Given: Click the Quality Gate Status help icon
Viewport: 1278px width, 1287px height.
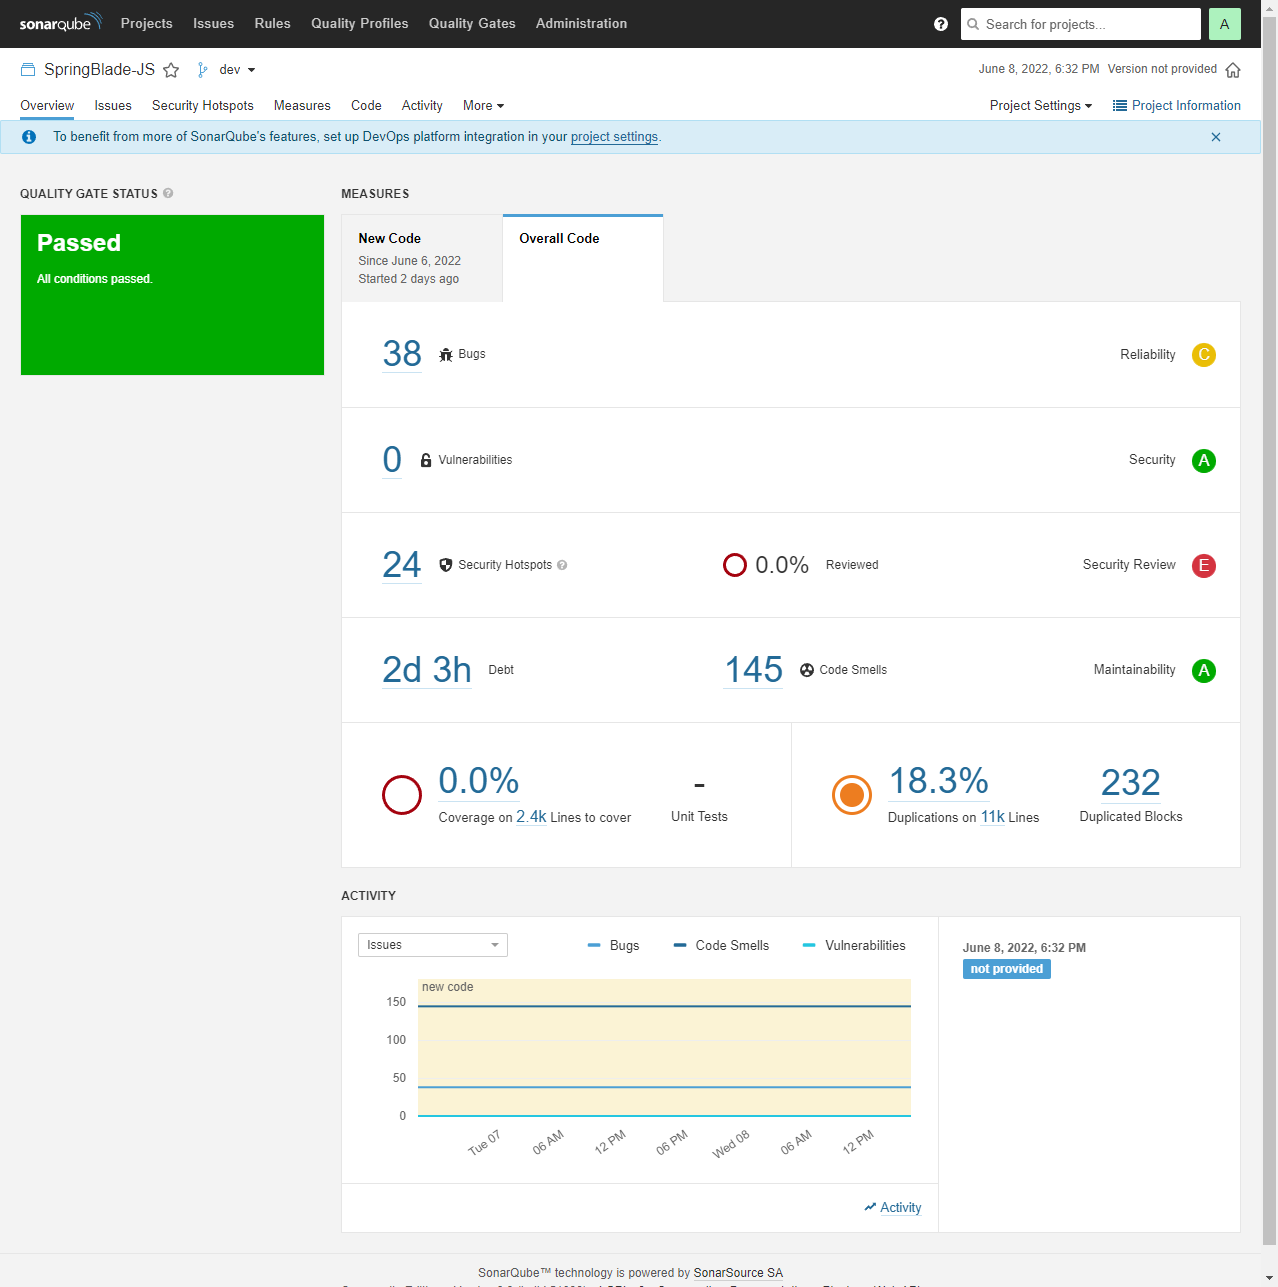Looking at the screenshot, I should 168,193.
